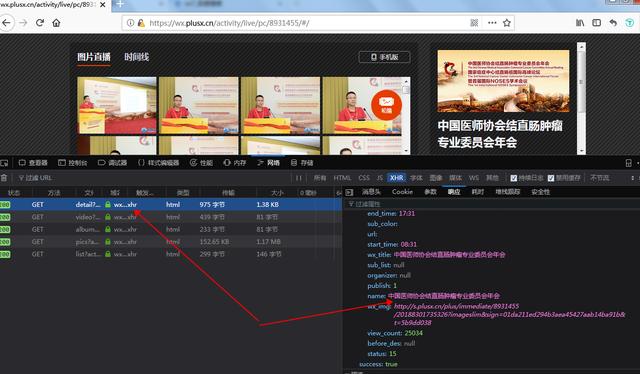640x374 pixels.
Task: Enable the 所有 all-requests filter
Action: tap(320, 178)
